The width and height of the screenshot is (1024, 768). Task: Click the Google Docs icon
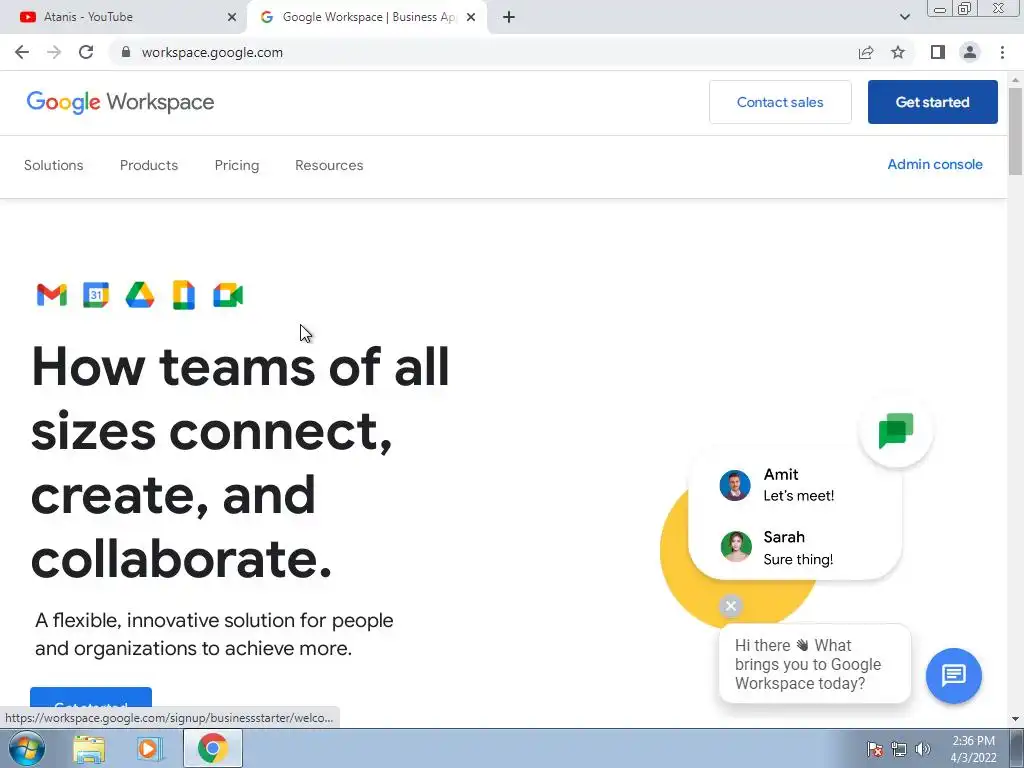[184, 295]
